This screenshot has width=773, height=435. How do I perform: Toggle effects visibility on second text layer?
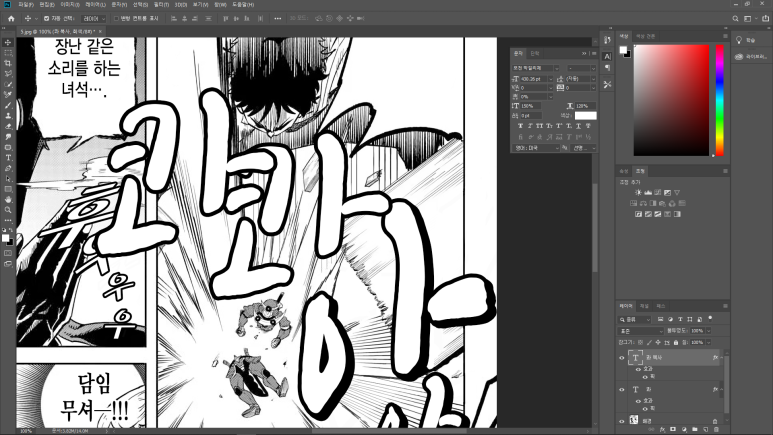tap(638, 400)
